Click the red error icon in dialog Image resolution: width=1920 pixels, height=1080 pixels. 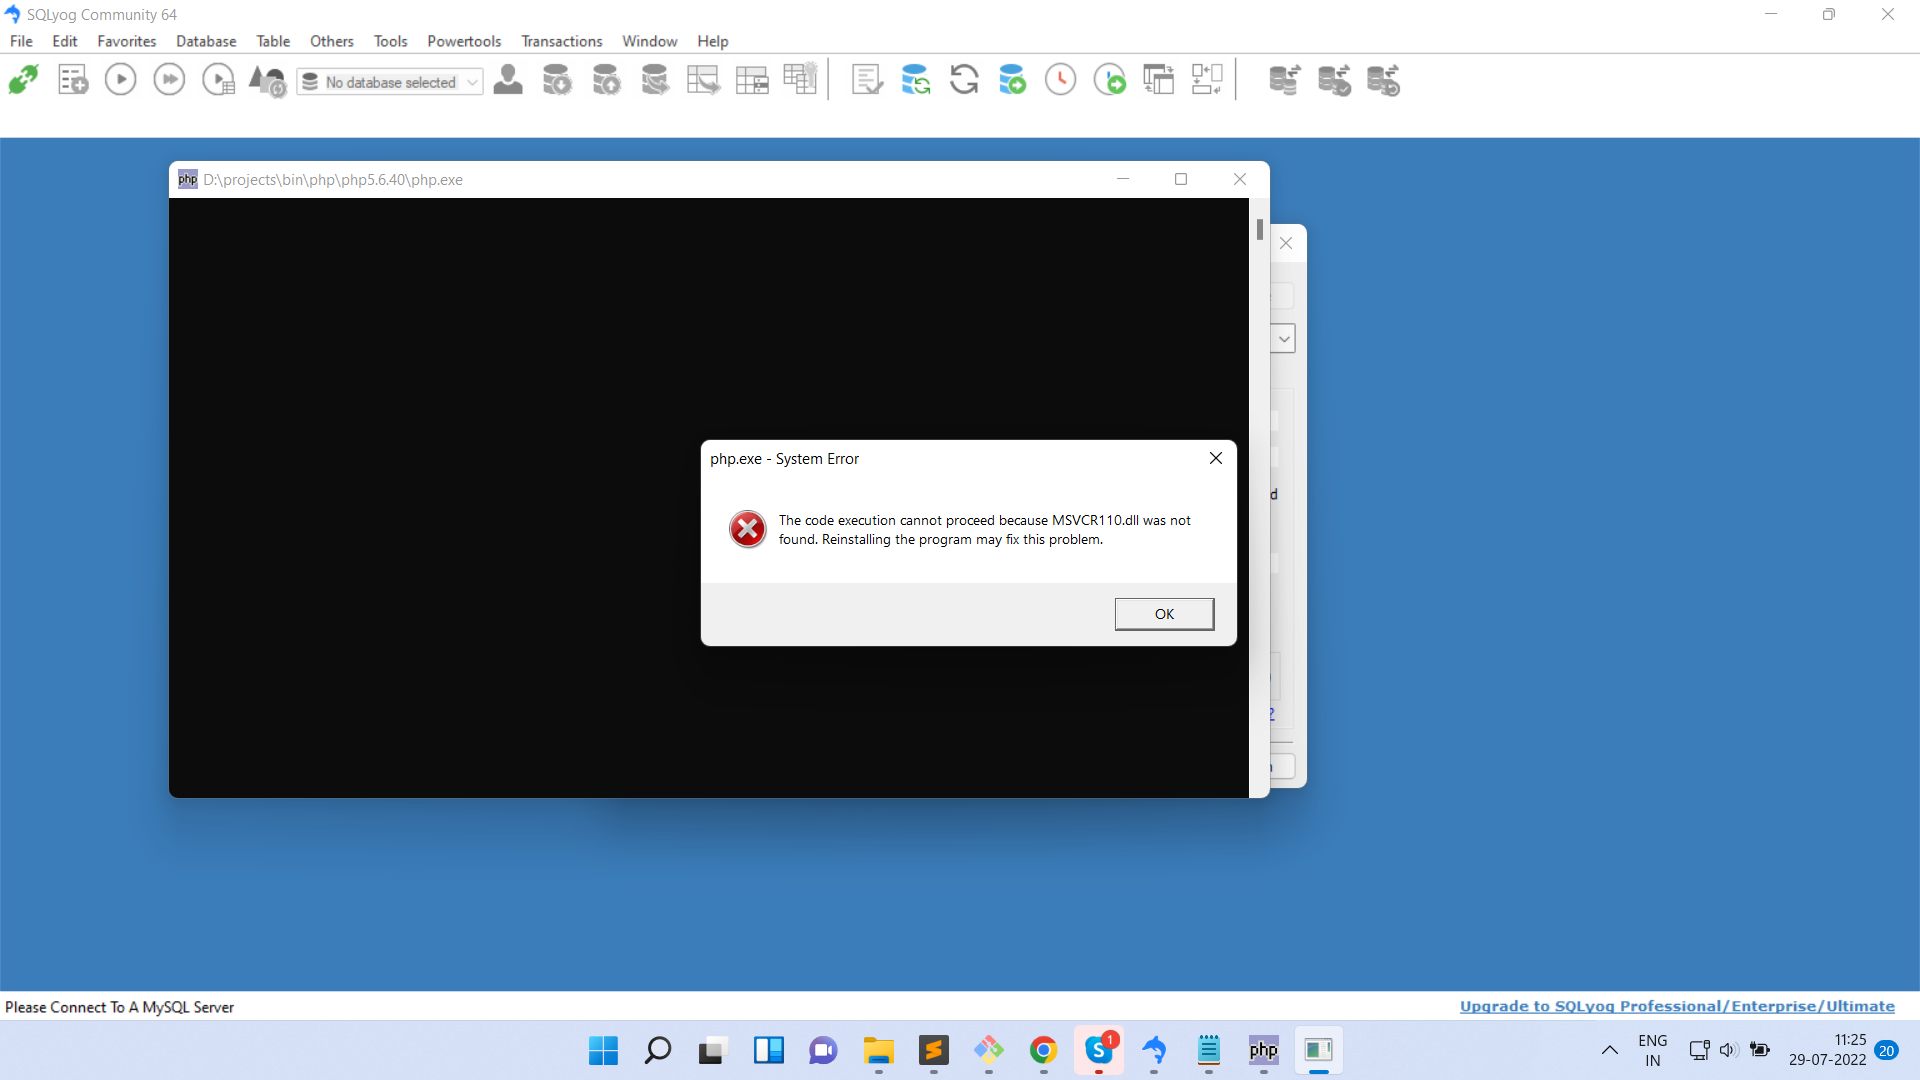point(747,529)
